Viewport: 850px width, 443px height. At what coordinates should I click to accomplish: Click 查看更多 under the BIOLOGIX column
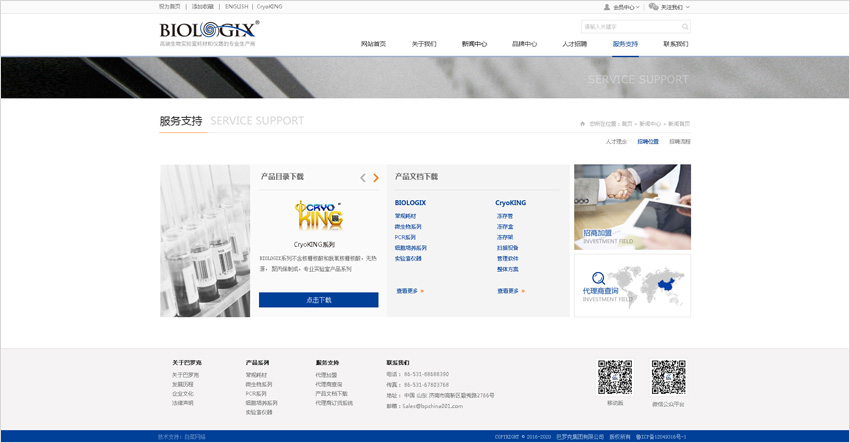(409, 291)
